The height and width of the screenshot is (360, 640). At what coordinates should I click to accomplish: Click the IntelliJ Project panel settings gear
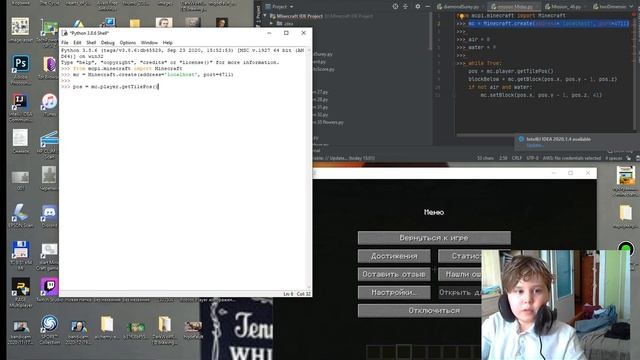[x=418, y=7]
